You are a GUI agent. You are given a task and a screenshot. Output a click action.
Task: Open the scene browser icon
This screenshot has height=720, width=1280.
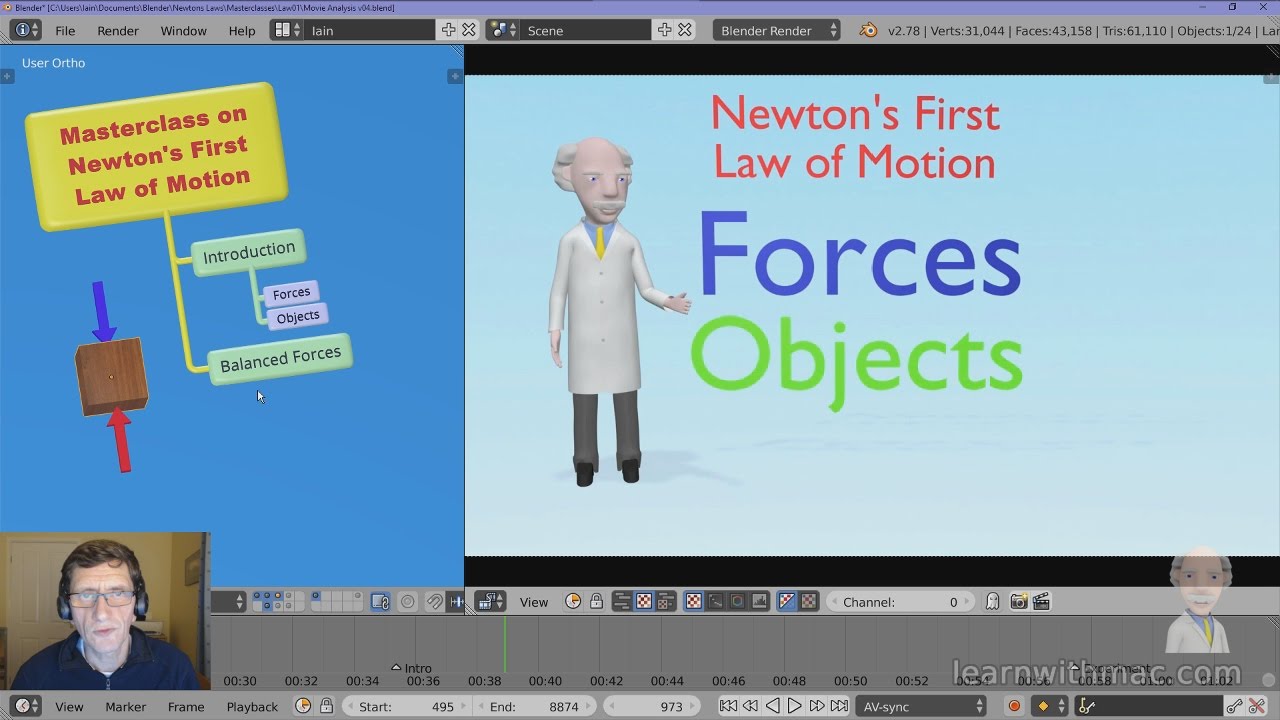pos(503,31)
